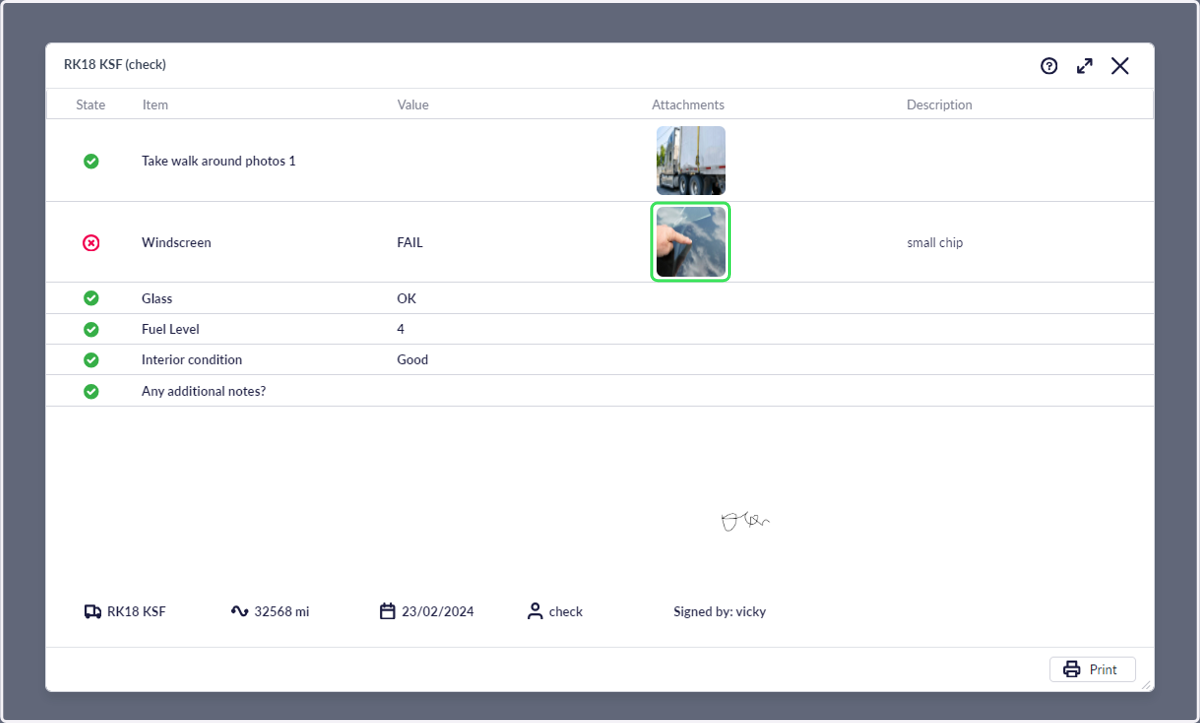This screenshot has width=1200, height=723.
Task: Select the Interior condition item text
Action: [192, 360]
